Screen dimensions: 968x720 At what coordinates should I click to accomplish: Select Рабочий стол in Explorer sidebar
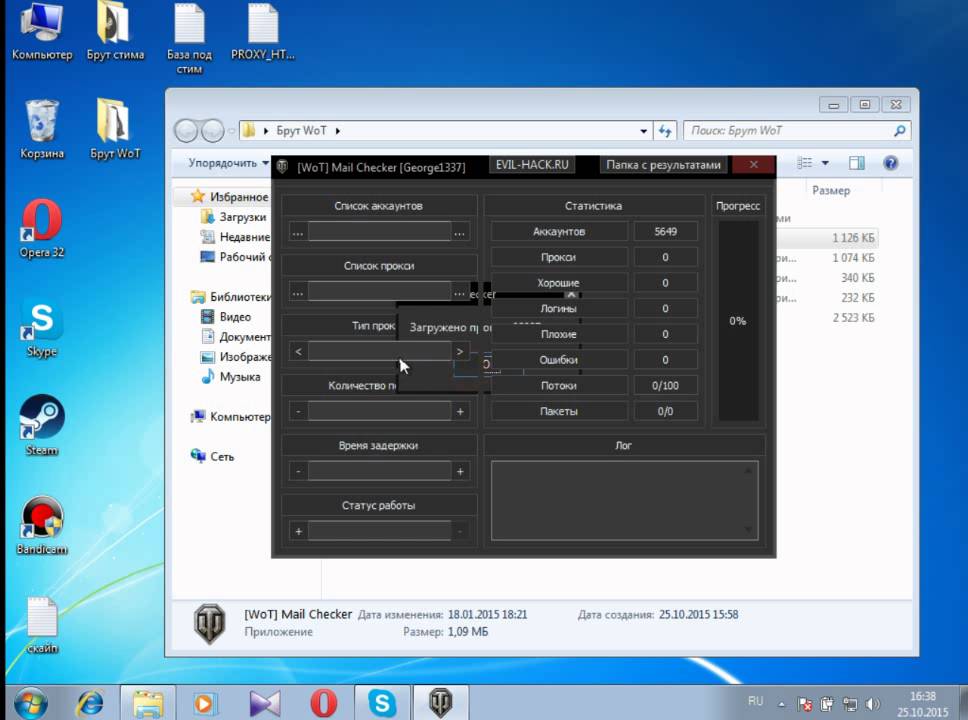tap(235, 257)
